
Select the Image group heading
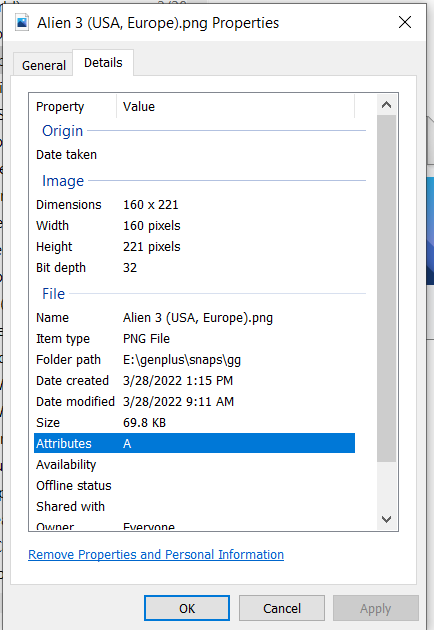tap(63, 181)
